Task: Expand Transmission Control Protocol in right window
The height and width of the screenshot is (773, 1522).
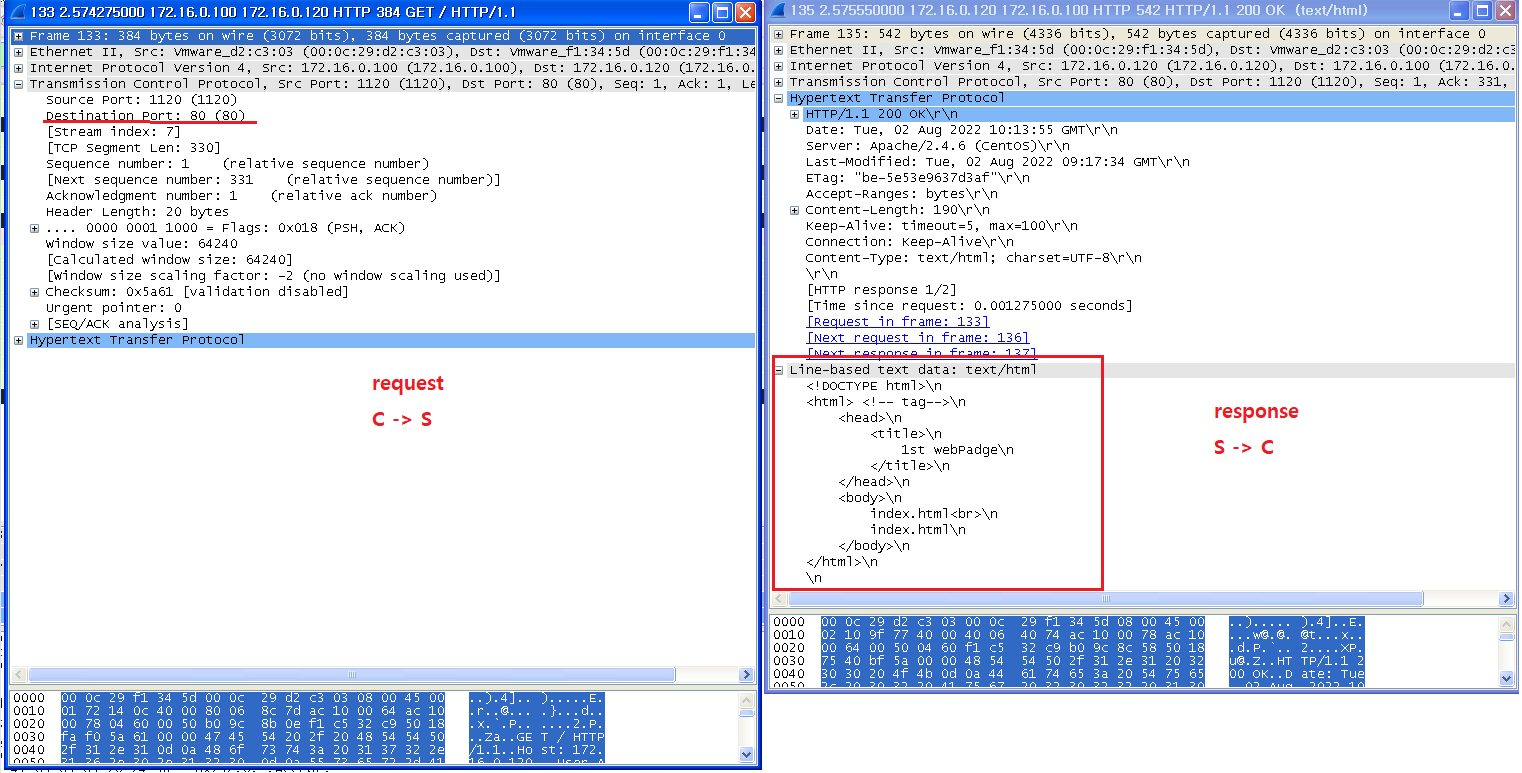Action: click(x=779, y=82)
